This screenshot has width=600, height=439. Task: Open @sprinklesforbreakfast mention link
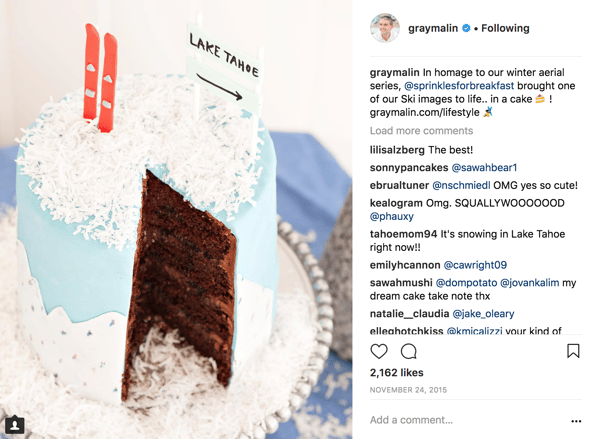(459, 85)
